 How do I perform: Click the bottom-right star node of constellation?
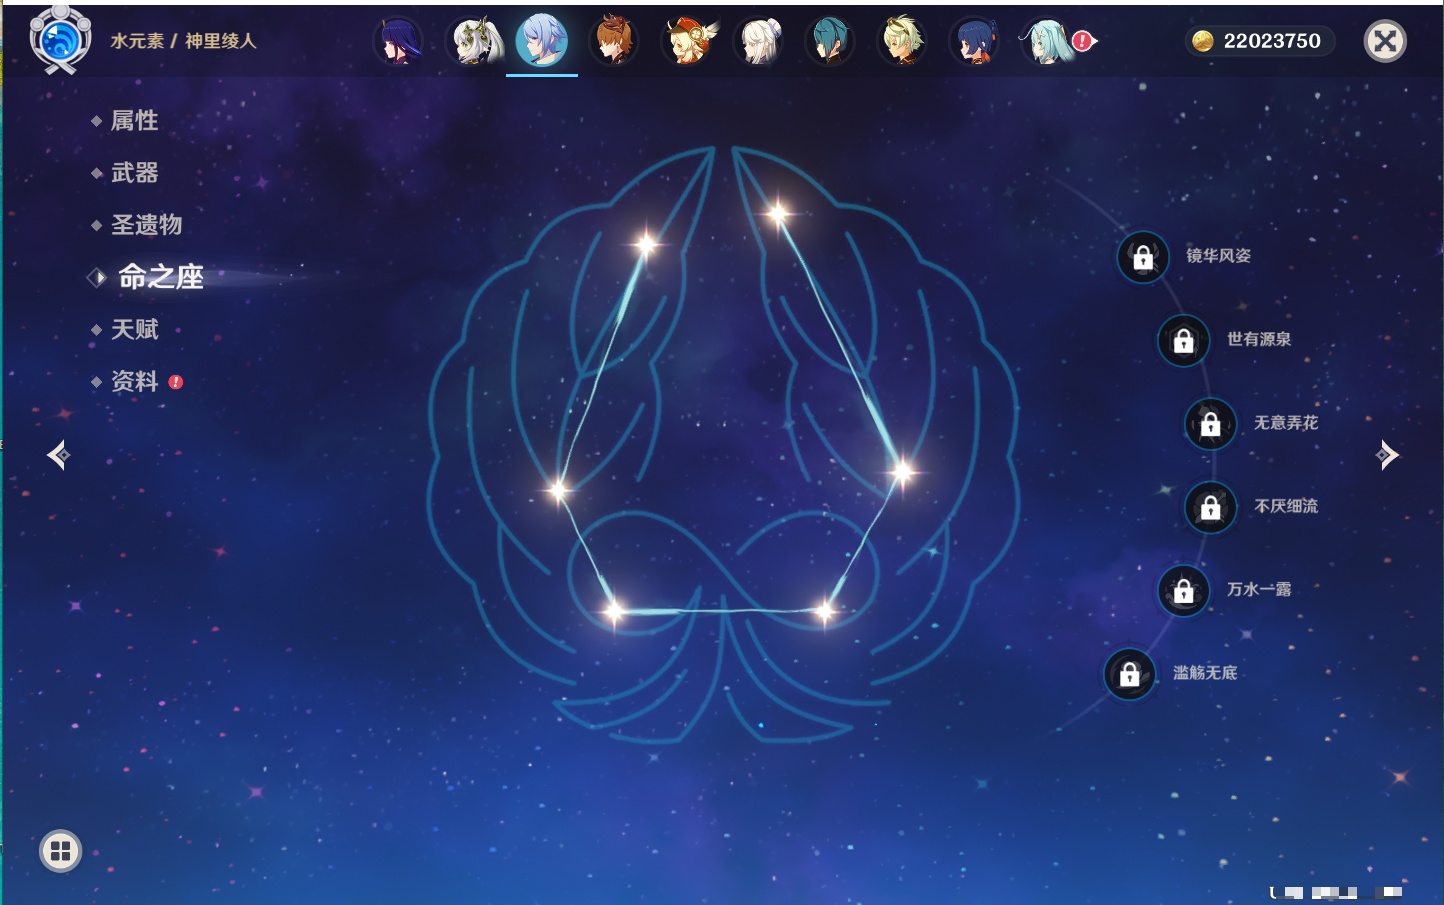pos(825,610)
